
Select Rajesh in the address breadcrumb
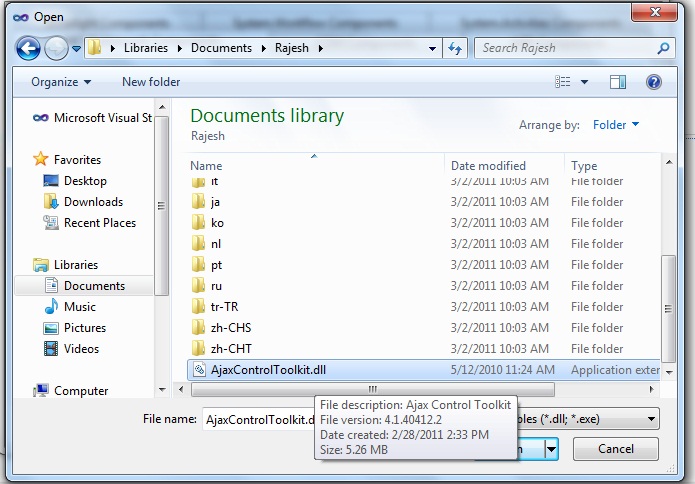pyautogui.click(x=292, y=48)
